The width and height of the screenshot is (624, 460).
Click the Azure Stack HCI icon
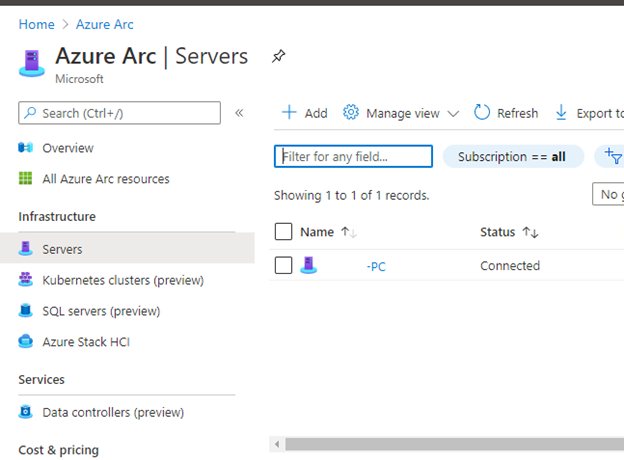click(x=26, y=342)
